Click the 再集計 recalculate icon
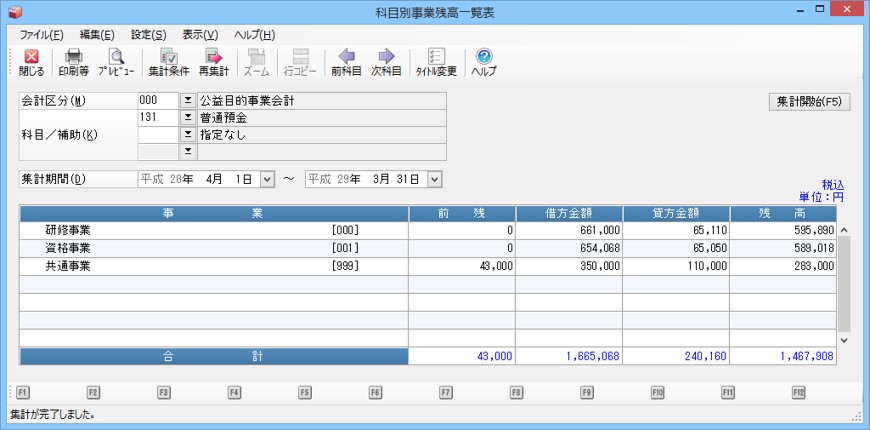This screenshot has height=430, width=870. (x=213, y=62)
